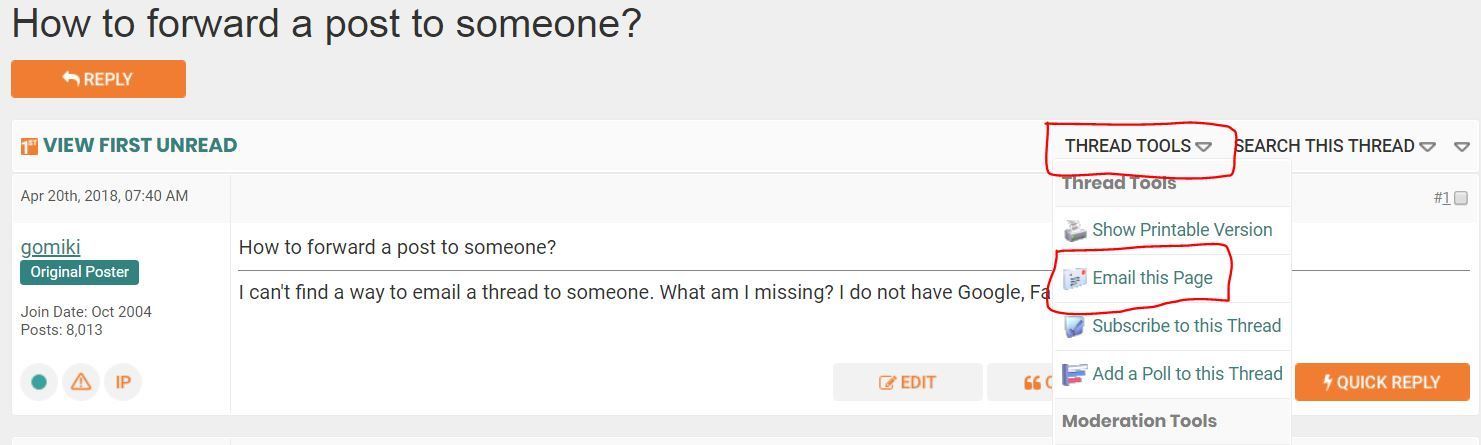Choose Add a Poll to this Thread
The height and width of the screenshot is (445, 1481).
tap(1187, 374)
